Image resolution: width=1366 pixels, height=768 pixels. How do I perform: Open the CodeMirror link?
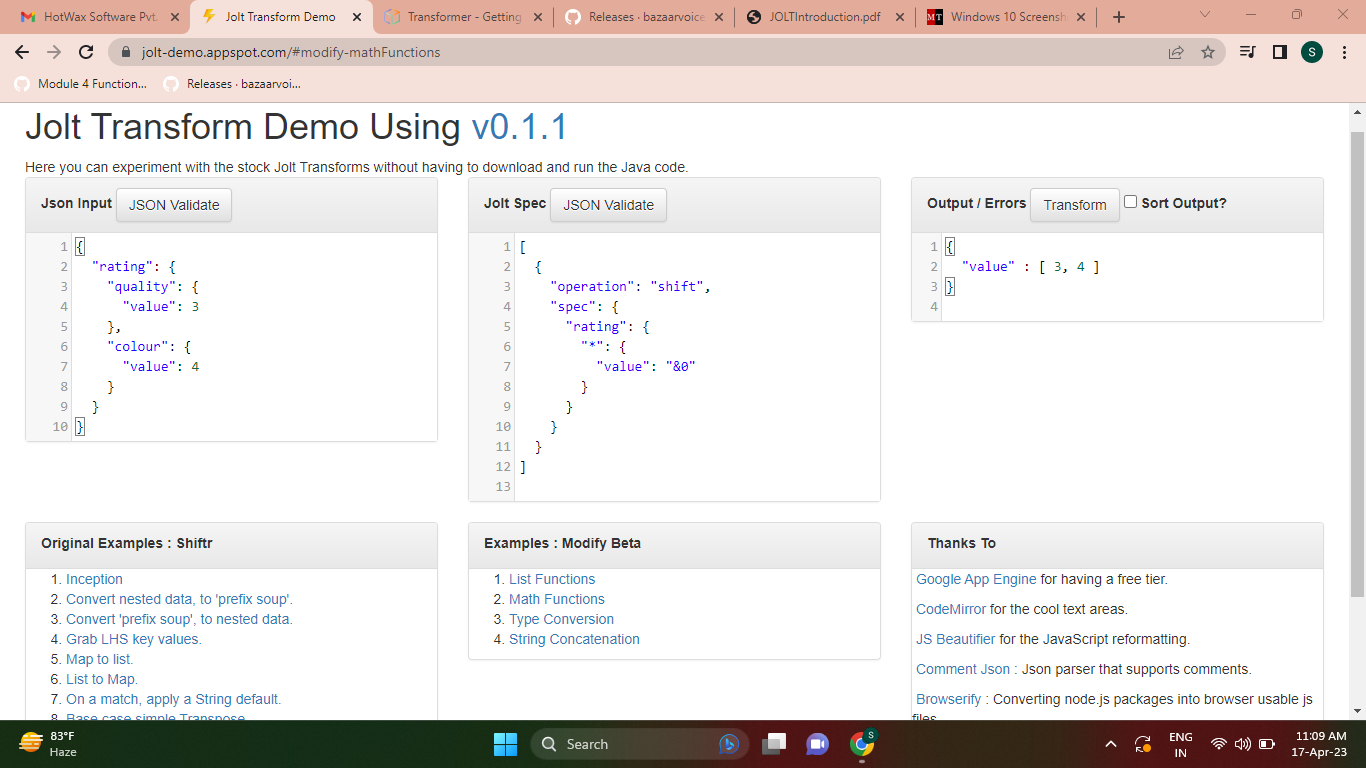951,609
